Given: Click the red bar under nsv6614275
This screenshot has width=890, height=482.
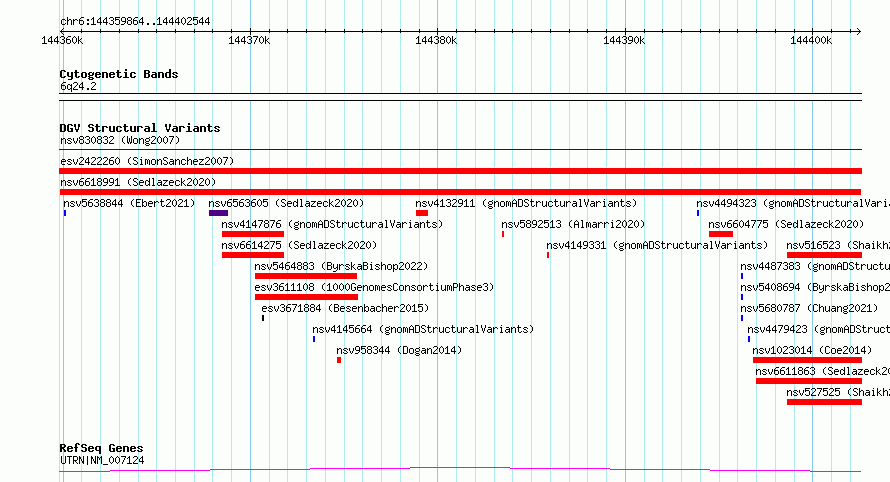Looking at the screenshot, I should tap(253, 255).
